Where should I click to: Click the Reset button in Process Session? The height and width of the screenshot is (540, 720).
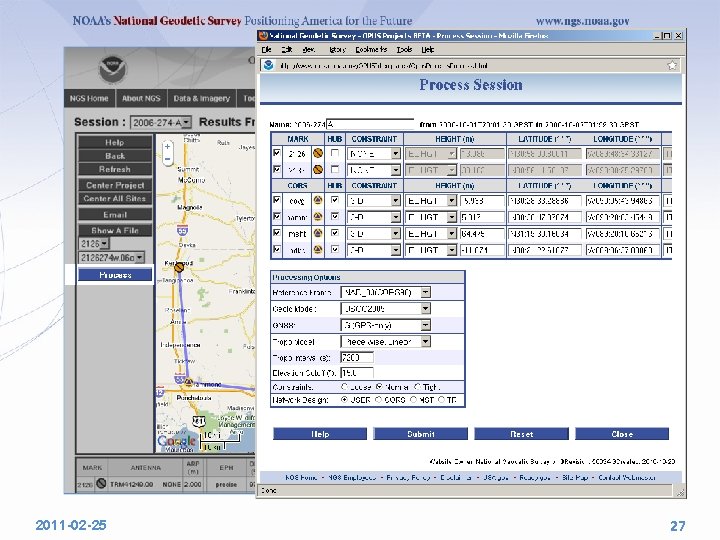pos(522,434)
